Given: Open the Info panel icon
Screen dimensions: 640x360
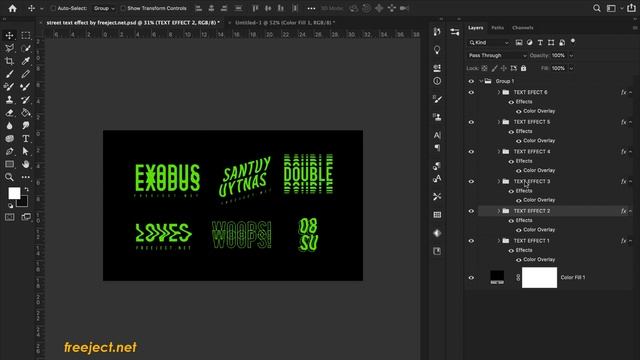Looking at the screenshot, I should coord(437,81).
